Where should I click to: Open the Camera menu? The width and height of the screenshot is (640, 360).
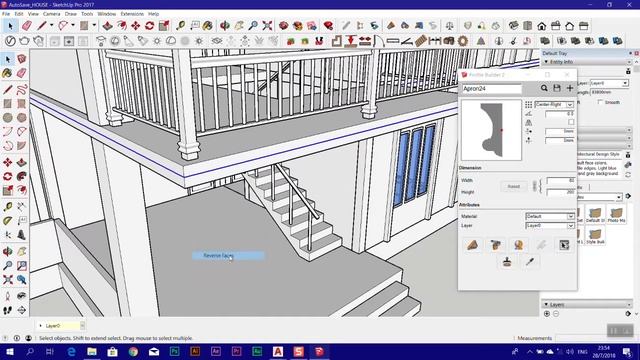[51, 14]
